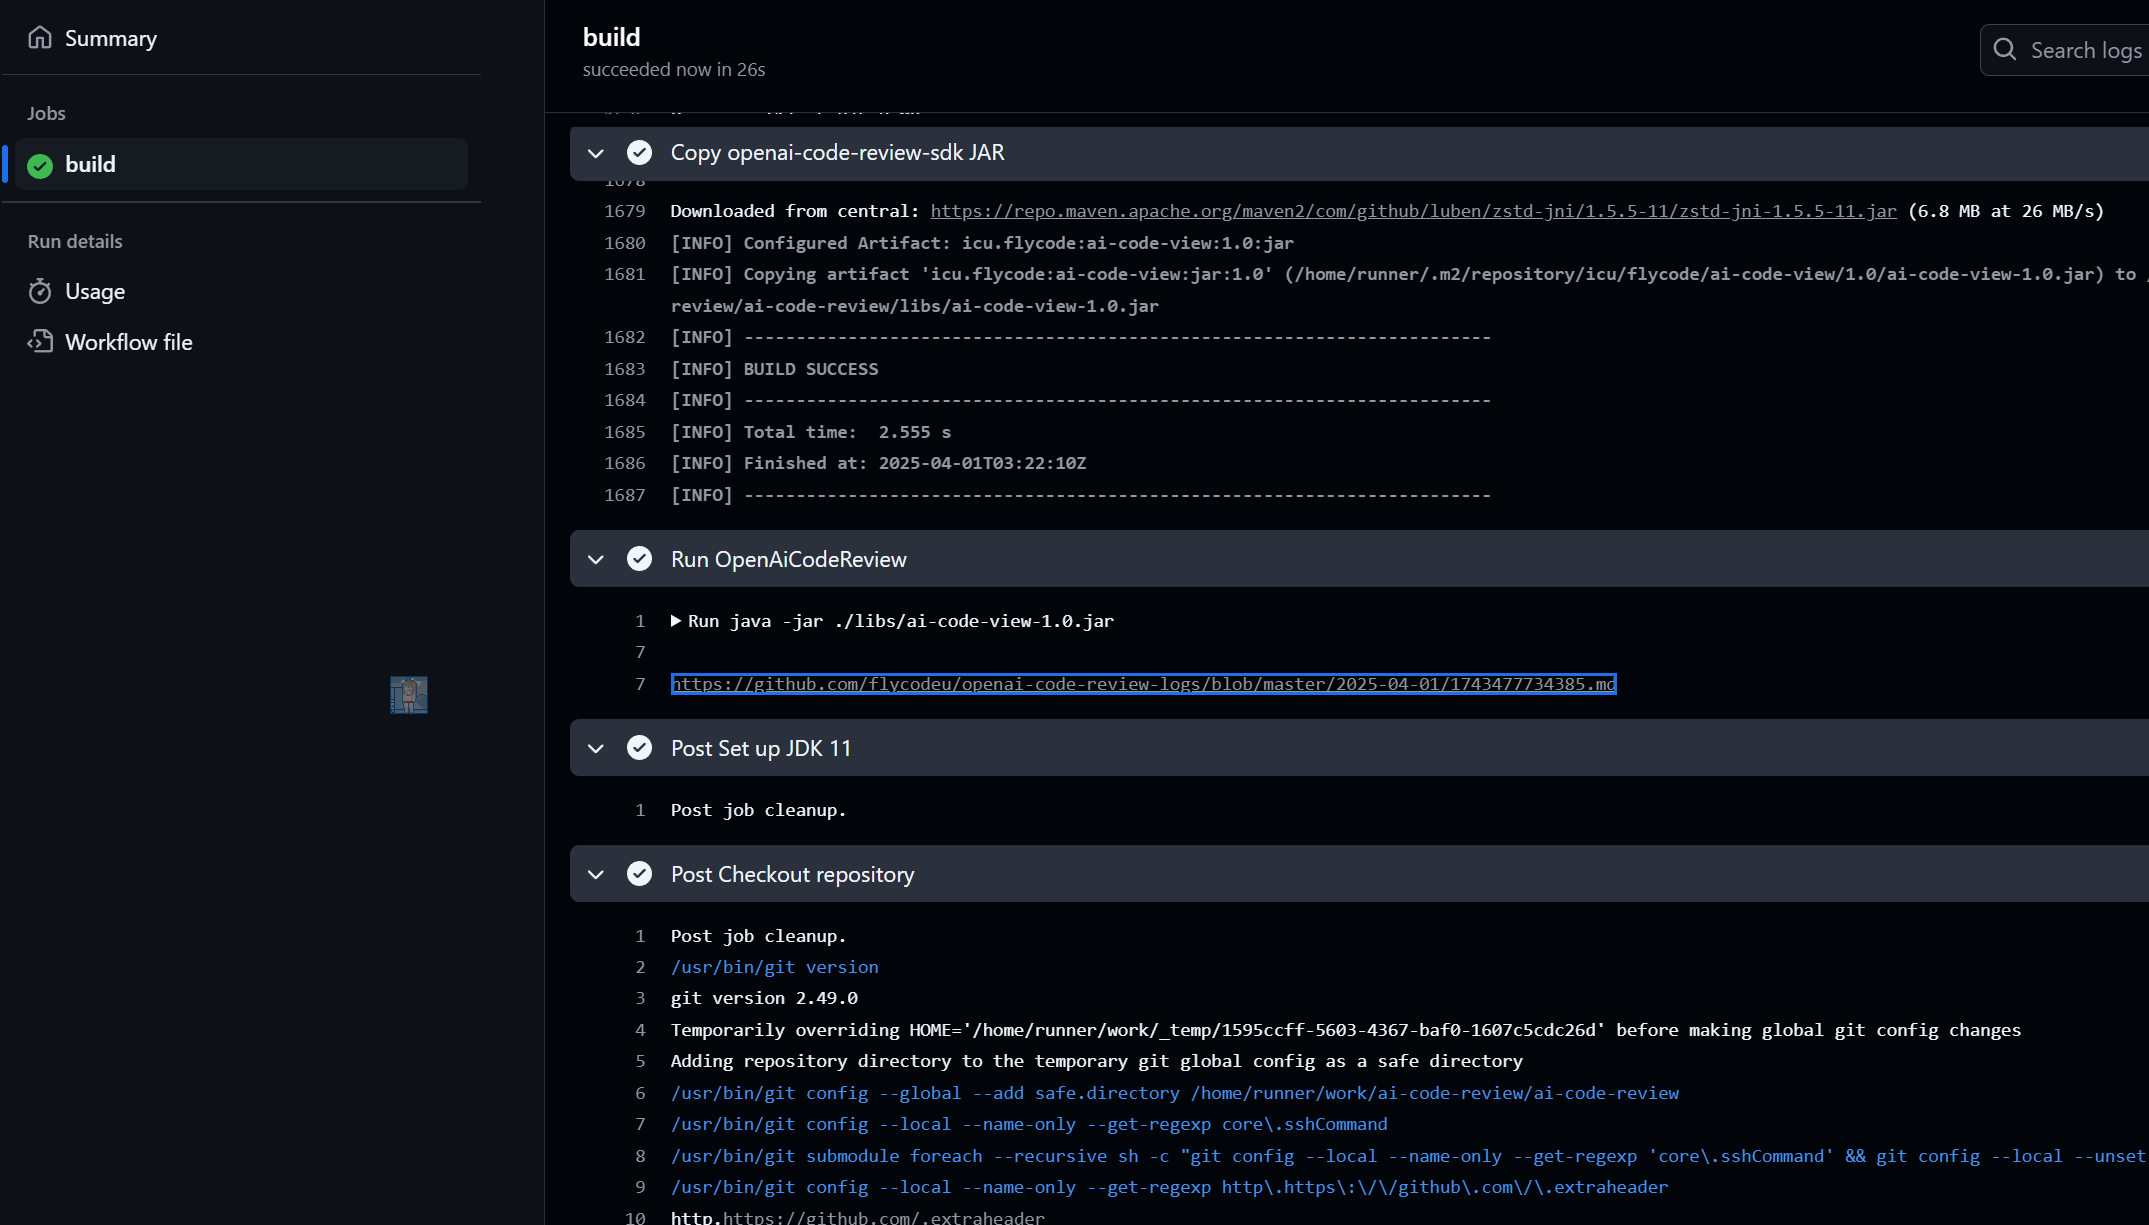Open the zstd-jni jar Maven download link
This screenshot has height=1225, width=2149.
pos(1413,211)
